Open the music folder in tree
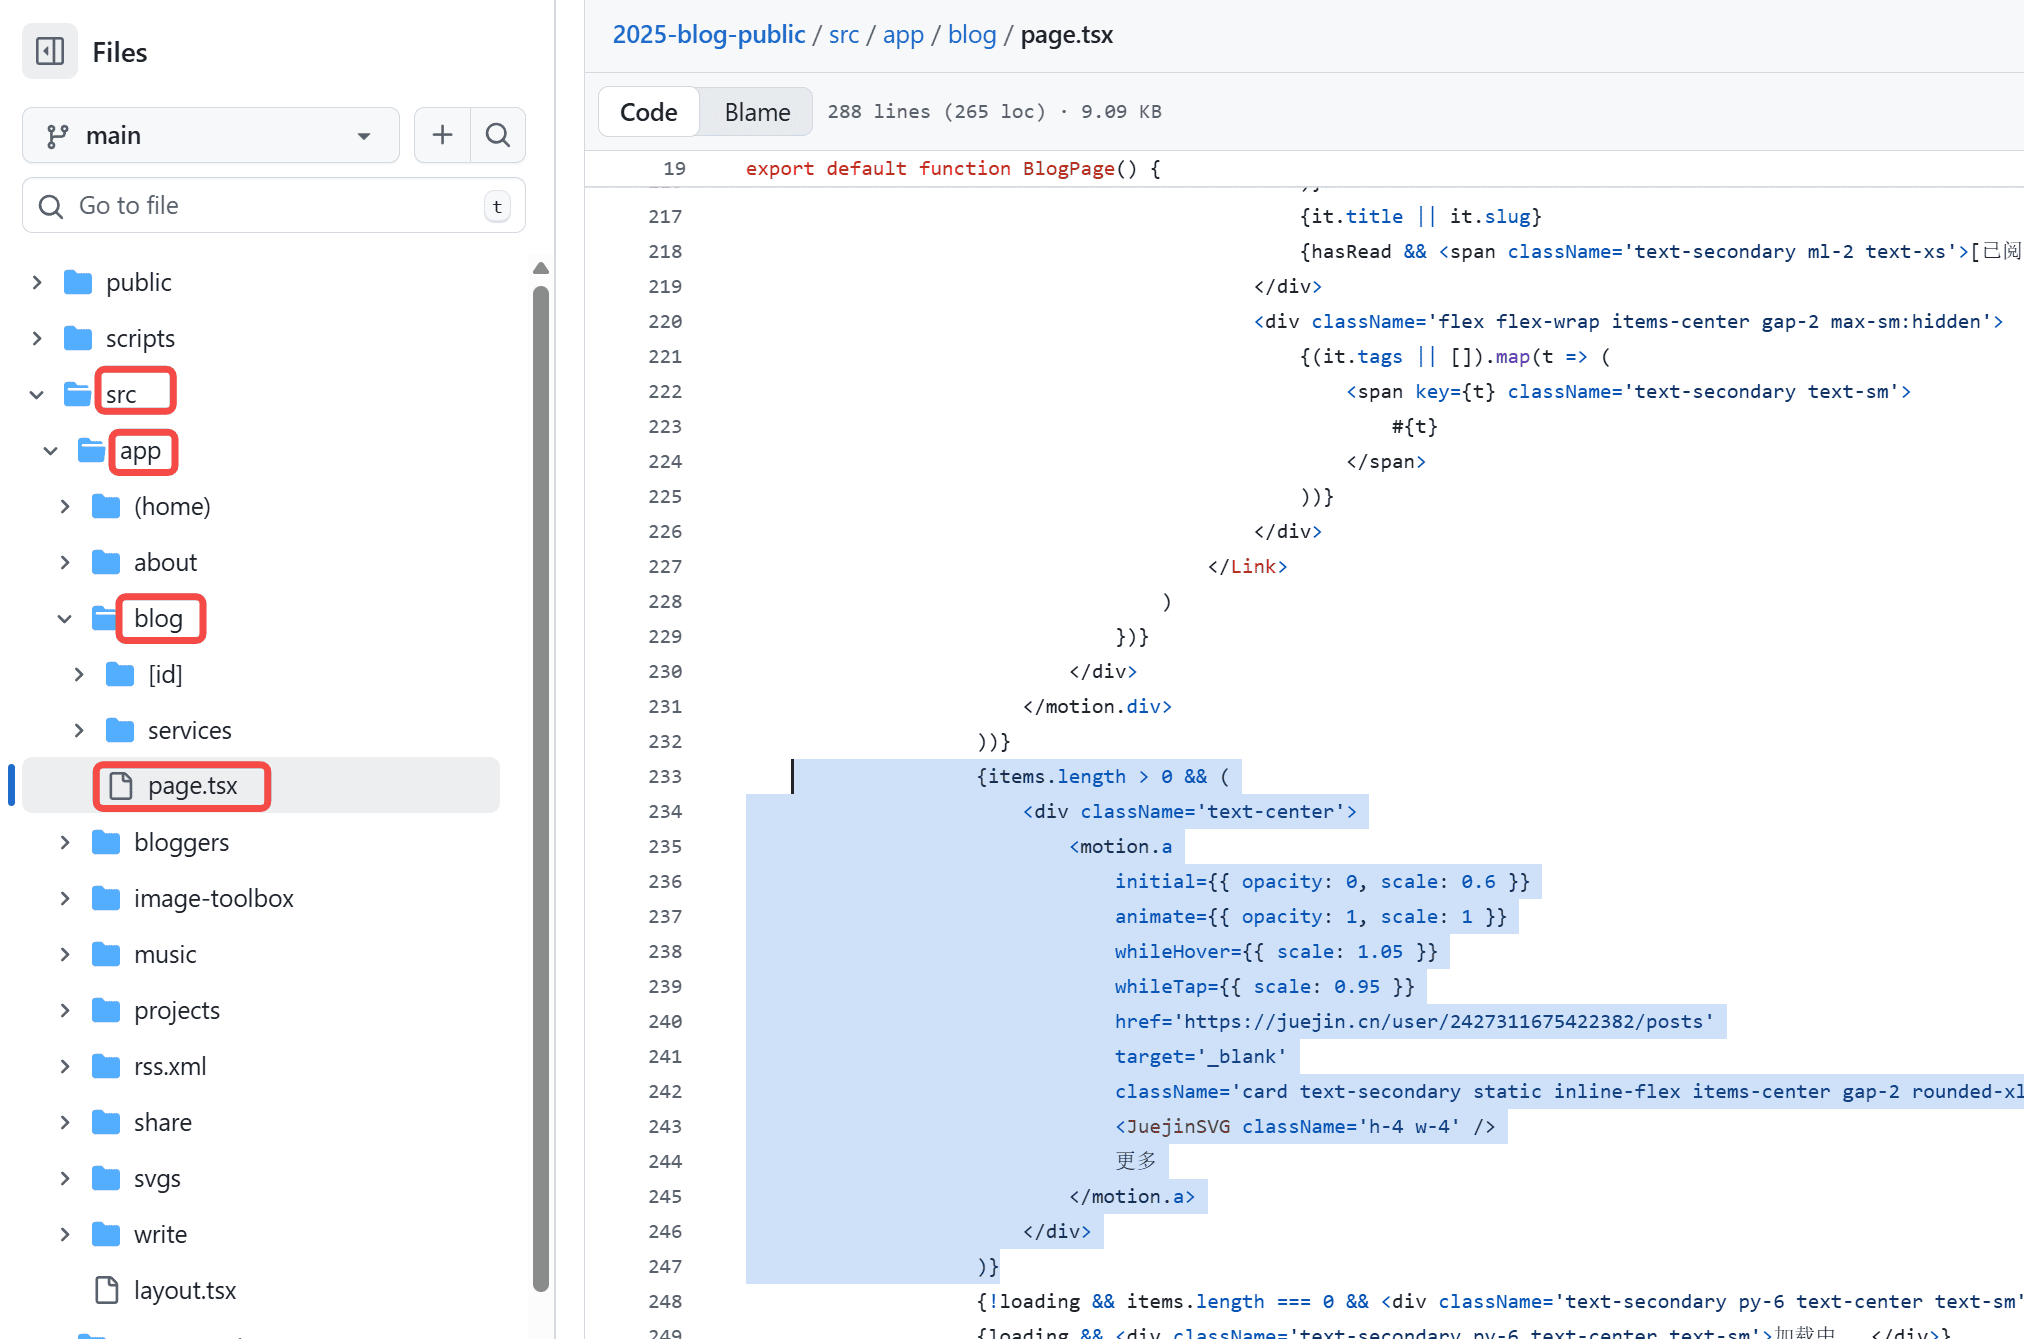 tap(165, 954)
